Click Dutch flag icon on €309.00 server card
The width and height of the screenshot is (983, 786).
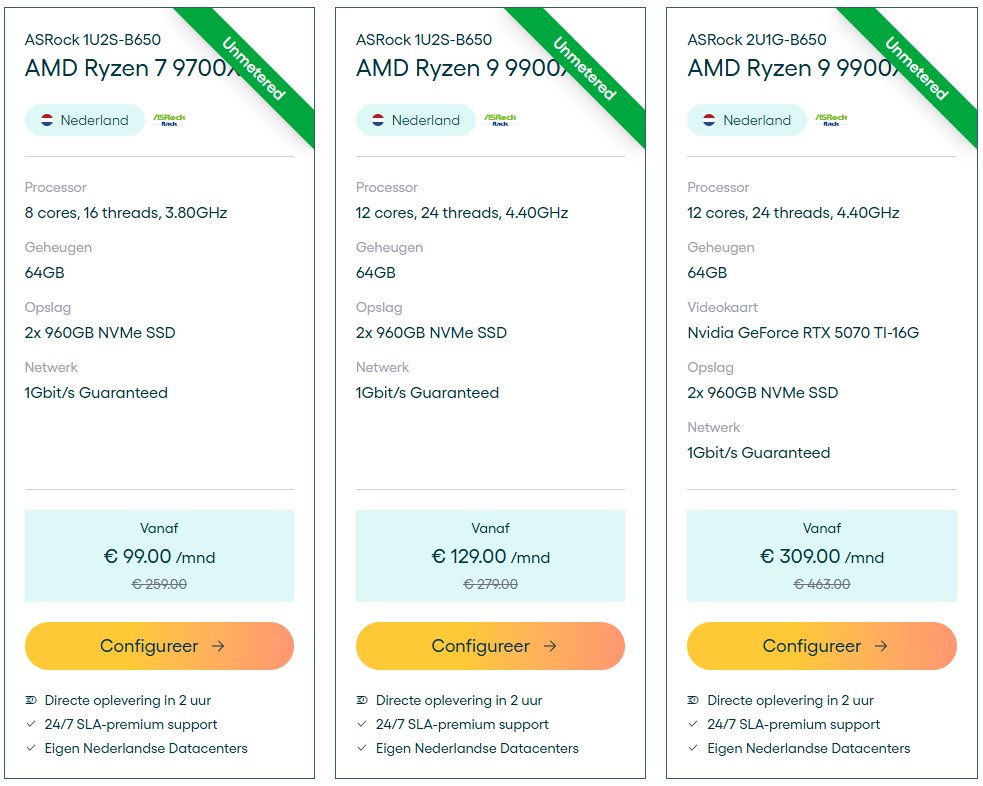pos(709,120)
